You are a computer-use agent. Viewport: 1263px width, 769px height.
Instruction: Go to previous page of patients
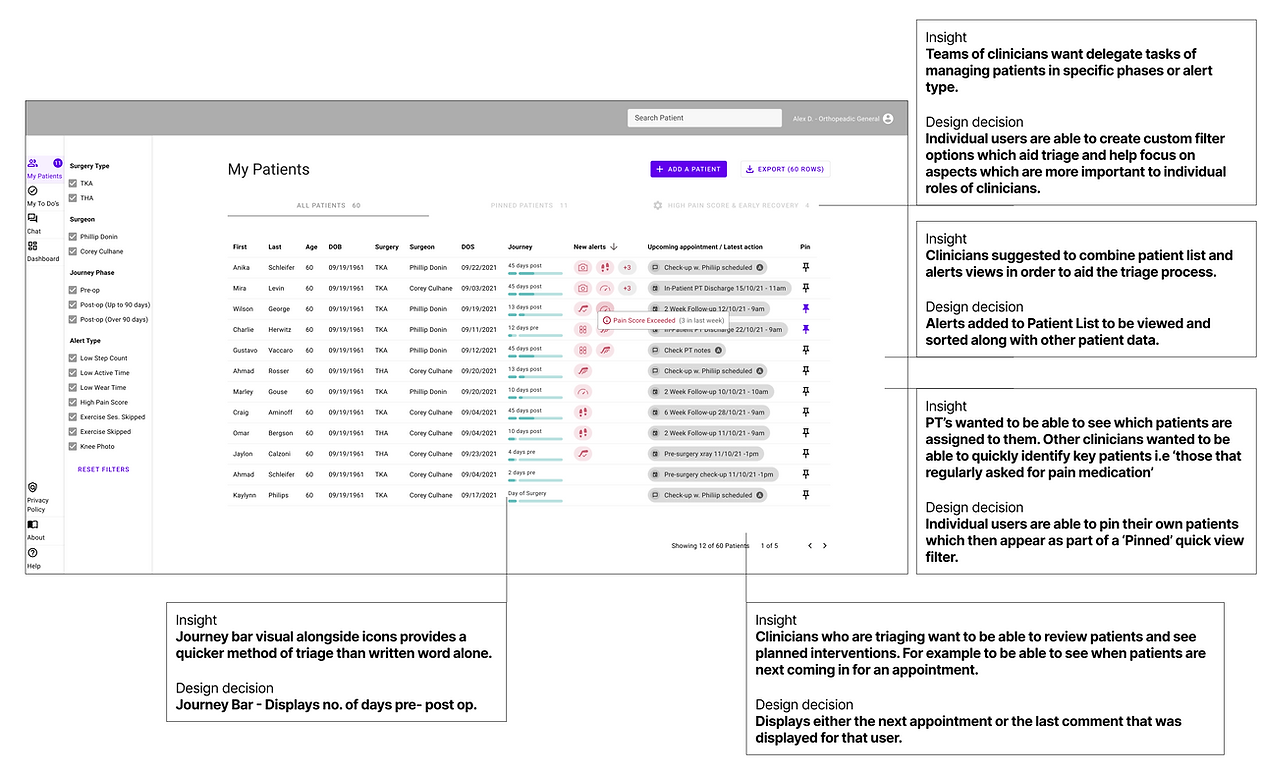tap(810, 546)
